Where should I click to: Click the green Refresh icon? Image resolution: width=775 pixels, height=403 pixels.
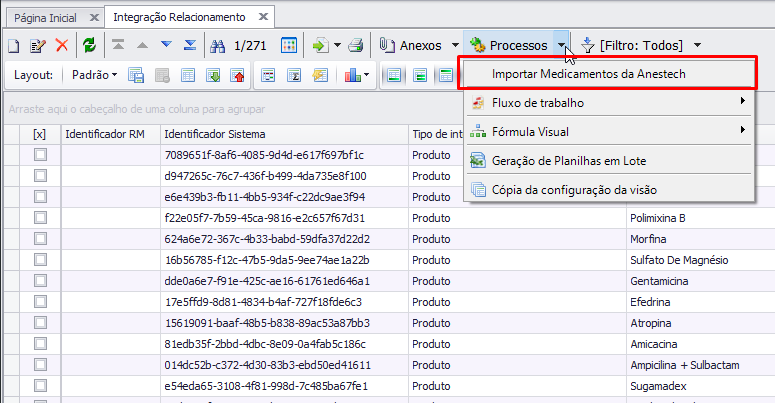tap(89, 45)
